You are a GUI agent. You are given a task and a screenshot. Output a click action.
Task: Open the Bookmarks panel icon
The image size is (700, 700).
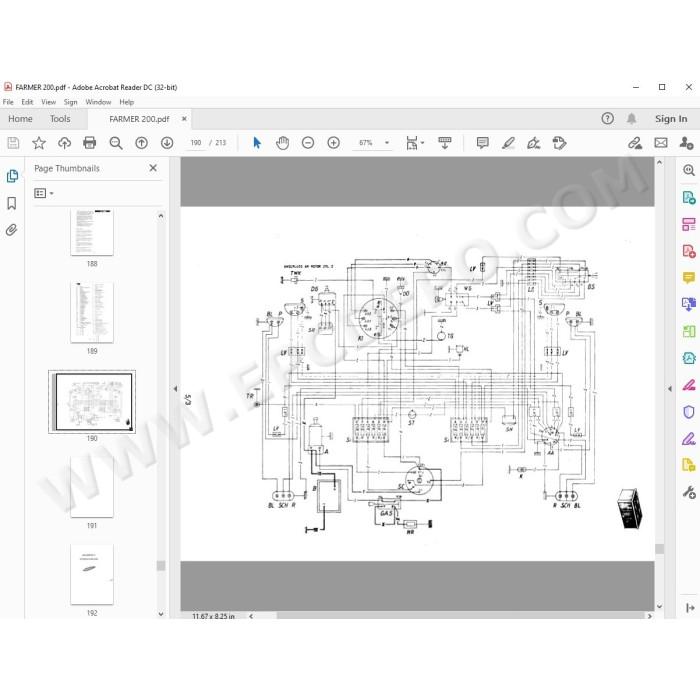coord(12,204)
